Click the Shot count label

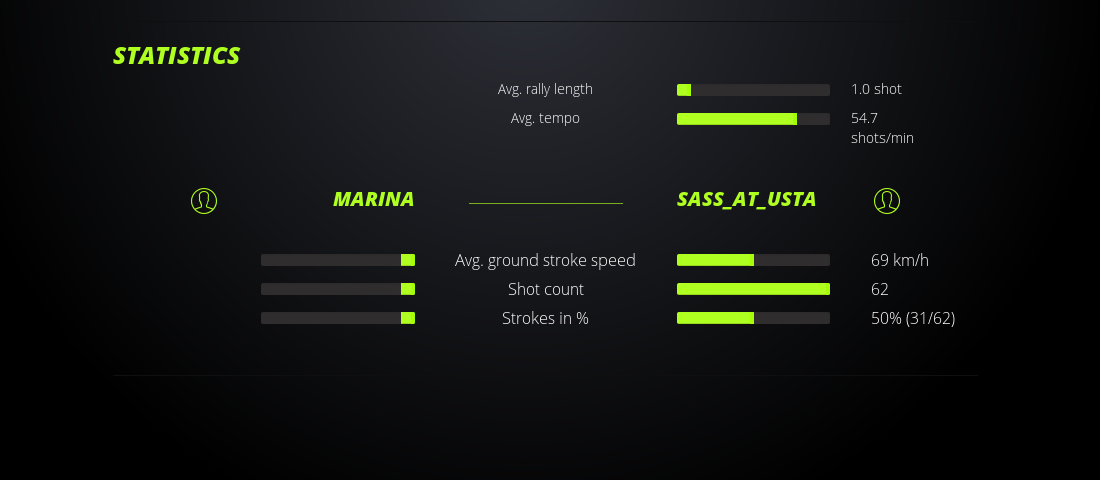(545, 289)
